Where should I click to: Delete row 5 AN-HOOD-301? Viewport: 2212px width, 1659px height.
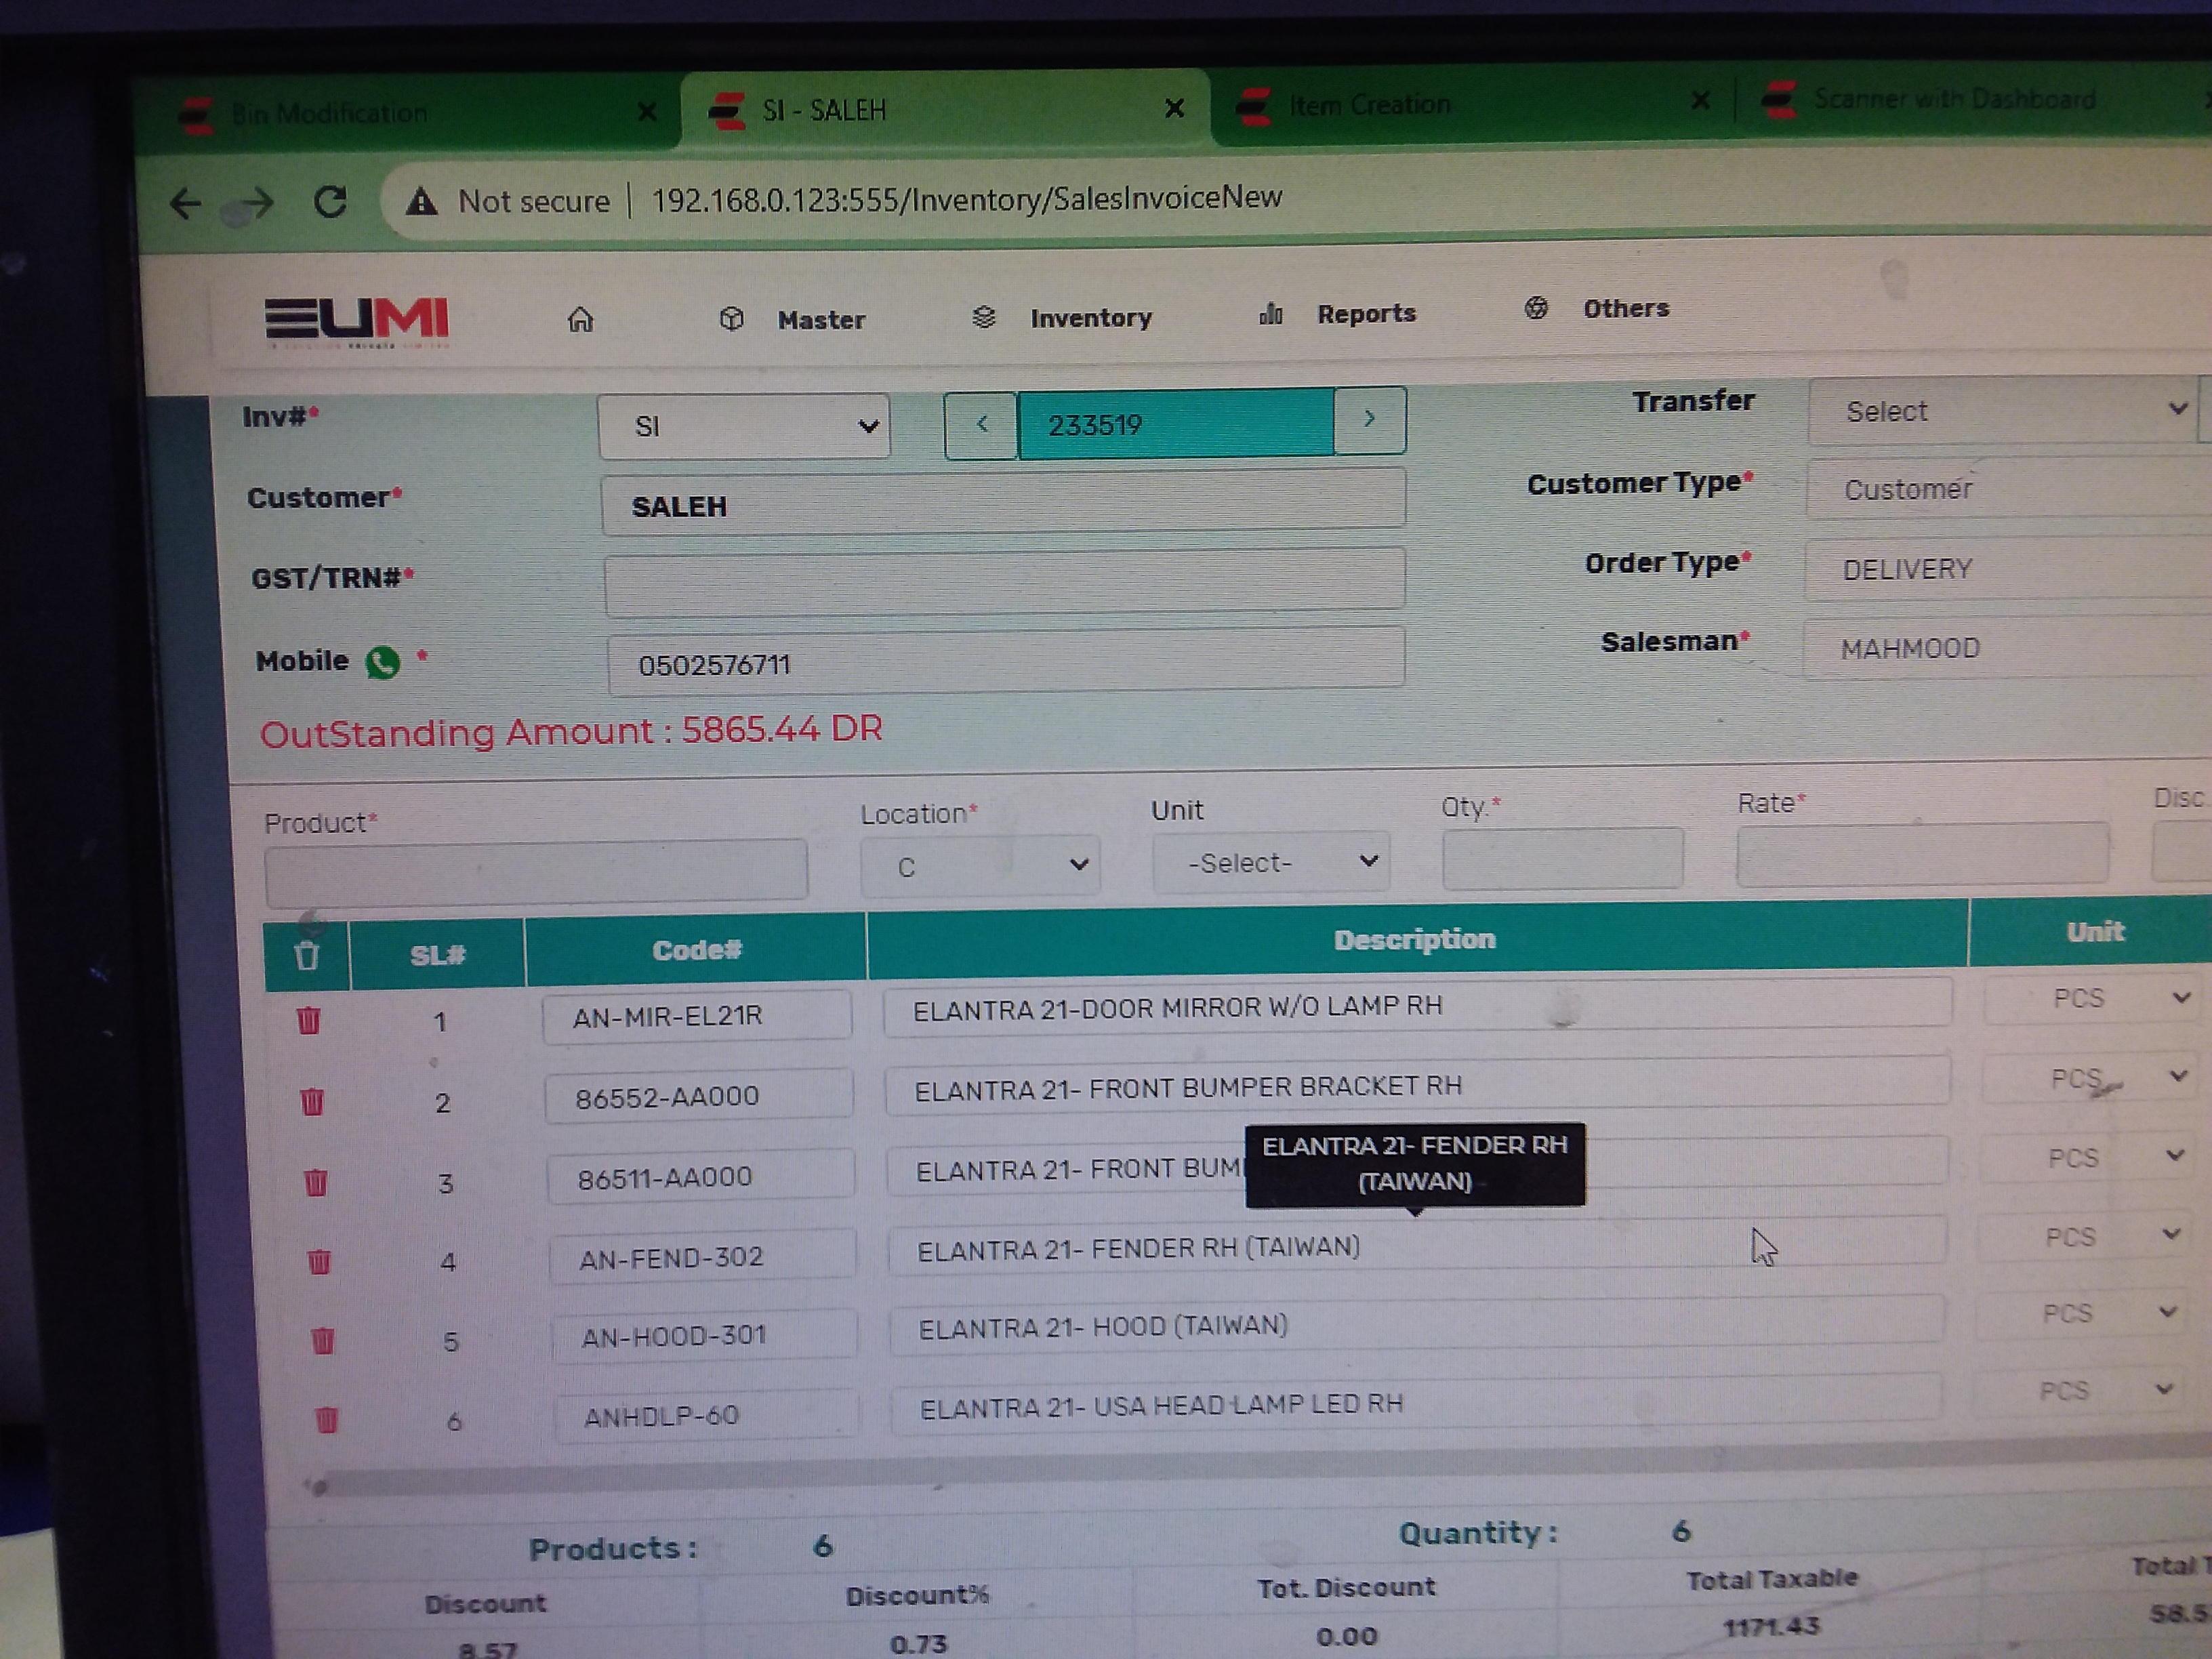click(322, 1340)
